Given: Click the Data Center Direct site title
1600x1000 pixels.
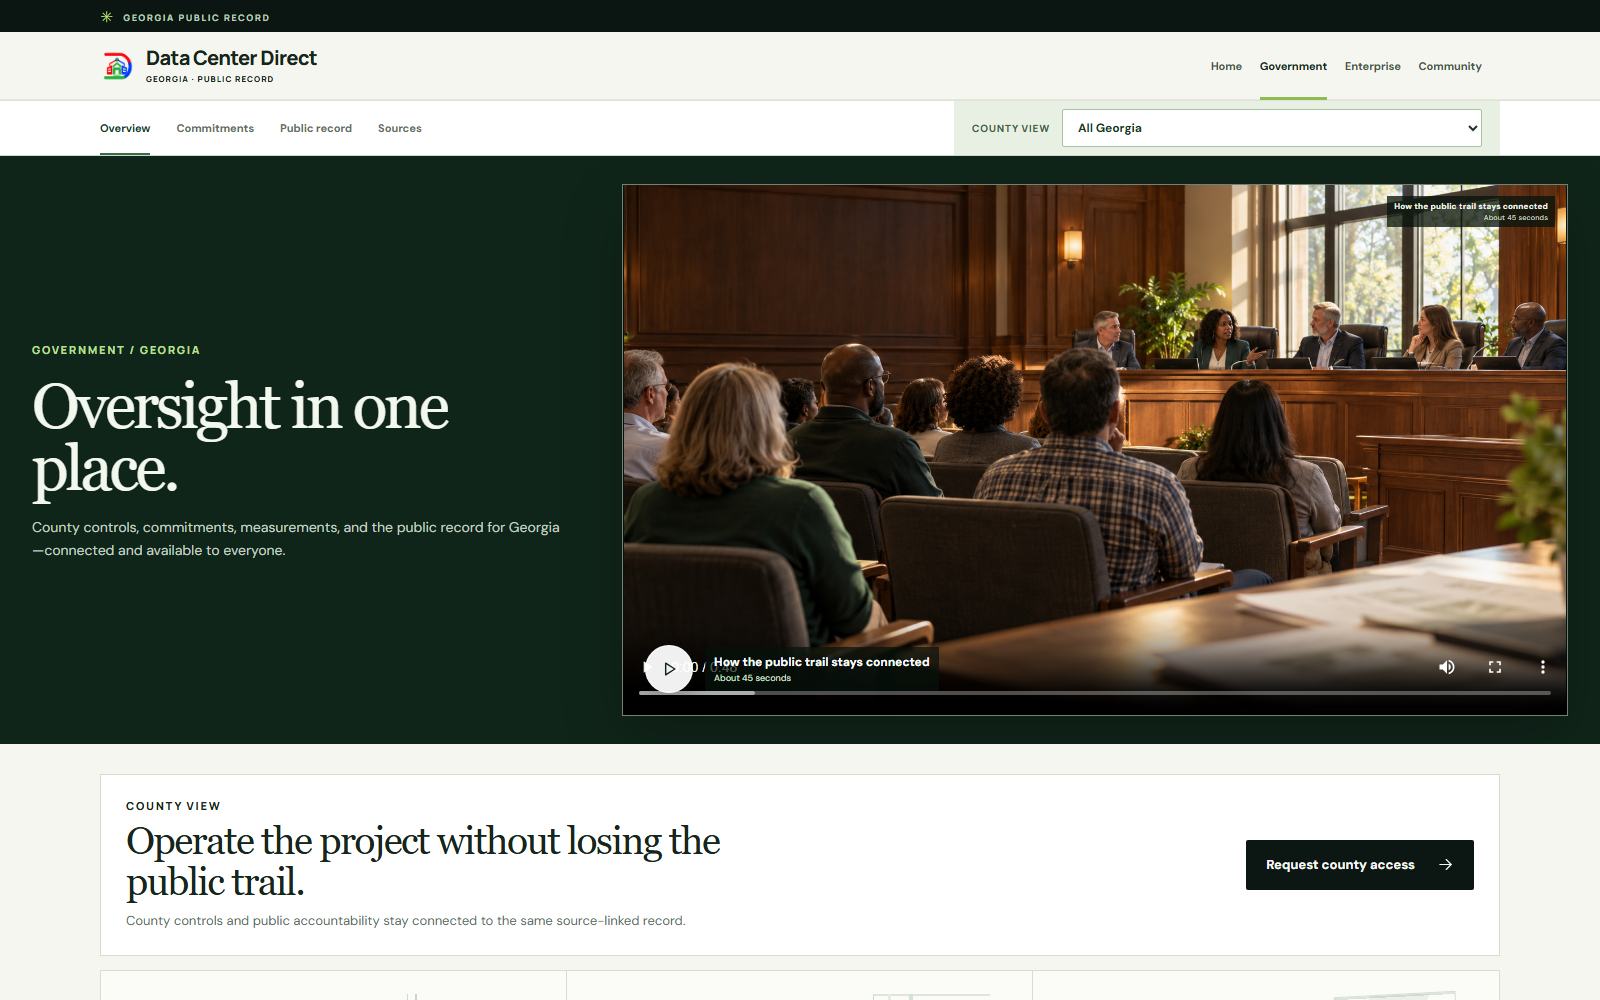Looking at the screenshot, I should point(231,58).
